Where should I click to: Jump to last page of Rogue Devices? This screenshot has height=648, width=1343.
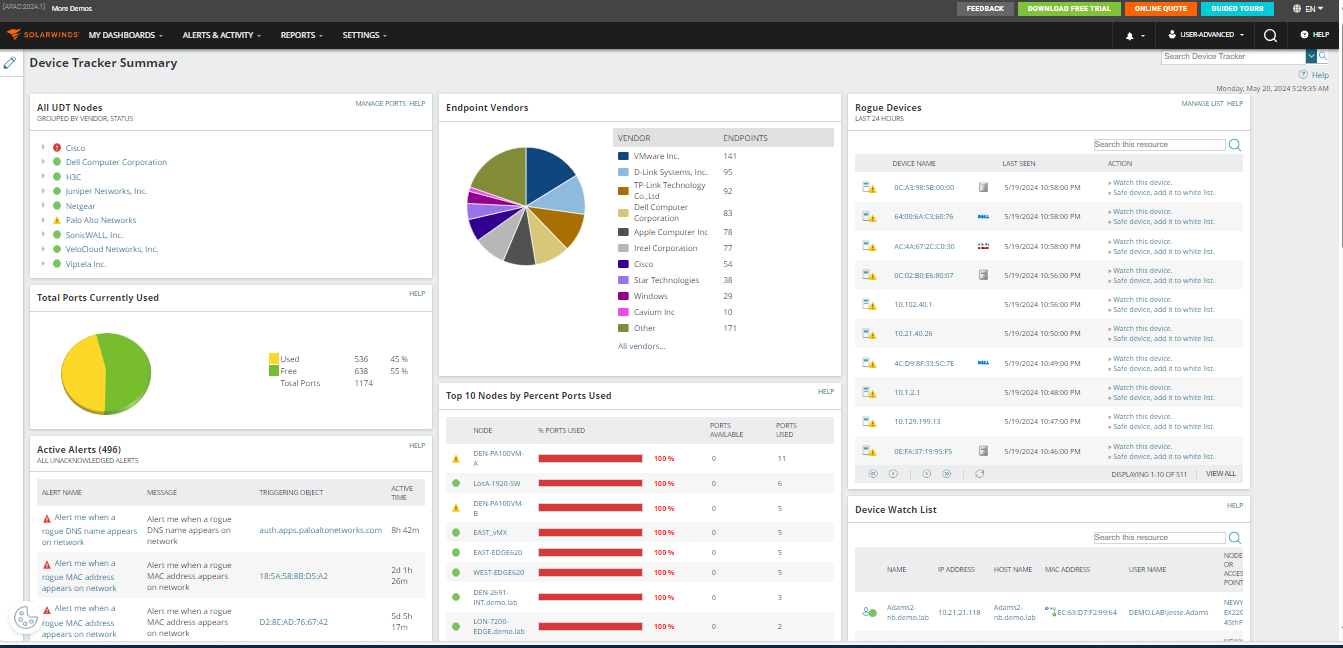coord(946,473)
